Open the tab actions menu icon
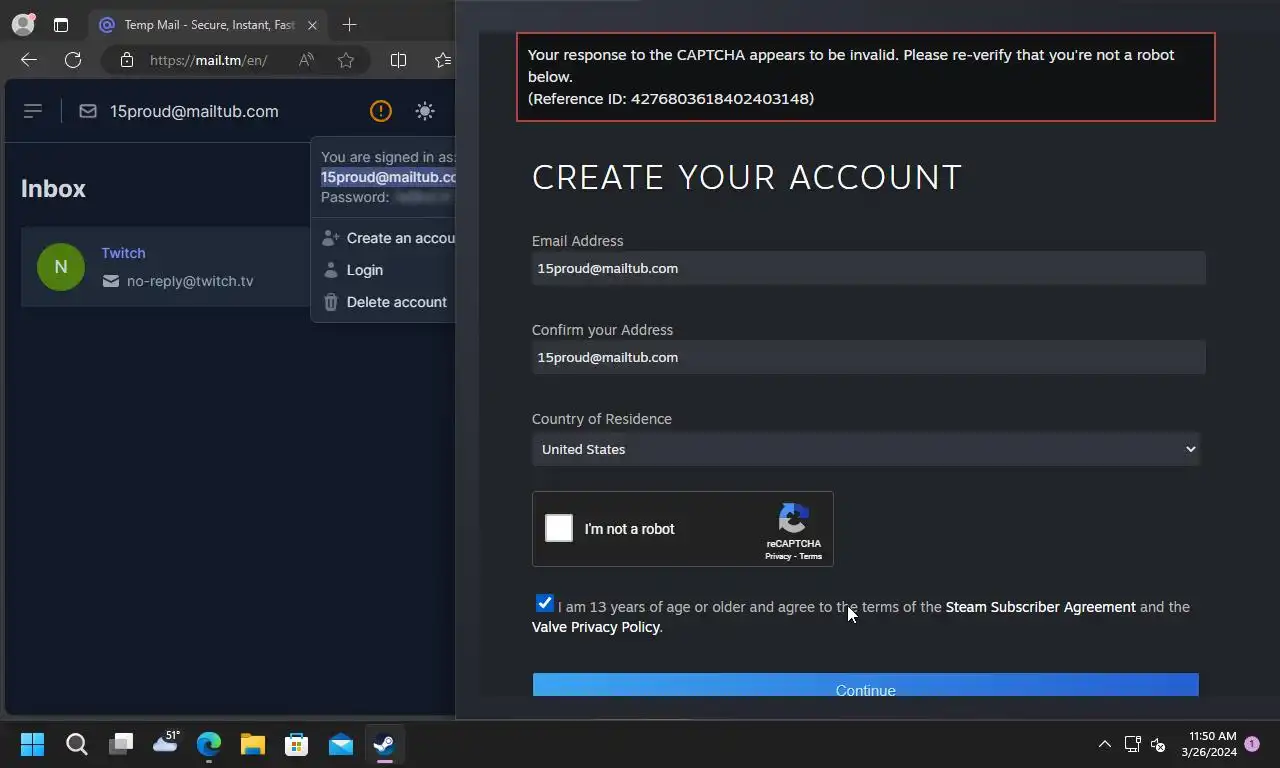Screen dimensions: 1280x768 pyautogui.click(x=61, y=25)
